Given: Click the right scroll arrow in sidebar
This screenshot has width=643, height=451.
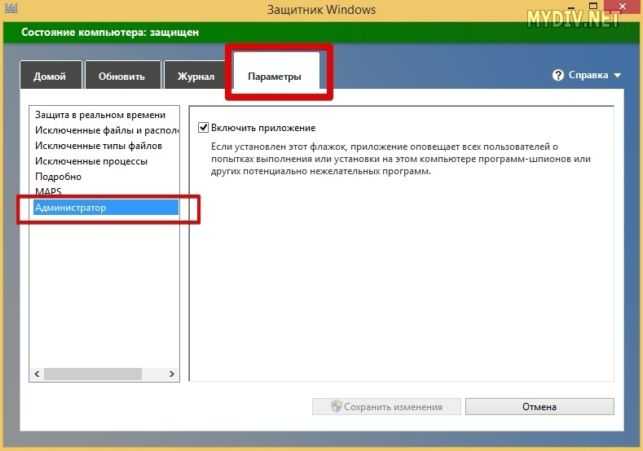Looking at the screenshot, I should click(172, 374).
